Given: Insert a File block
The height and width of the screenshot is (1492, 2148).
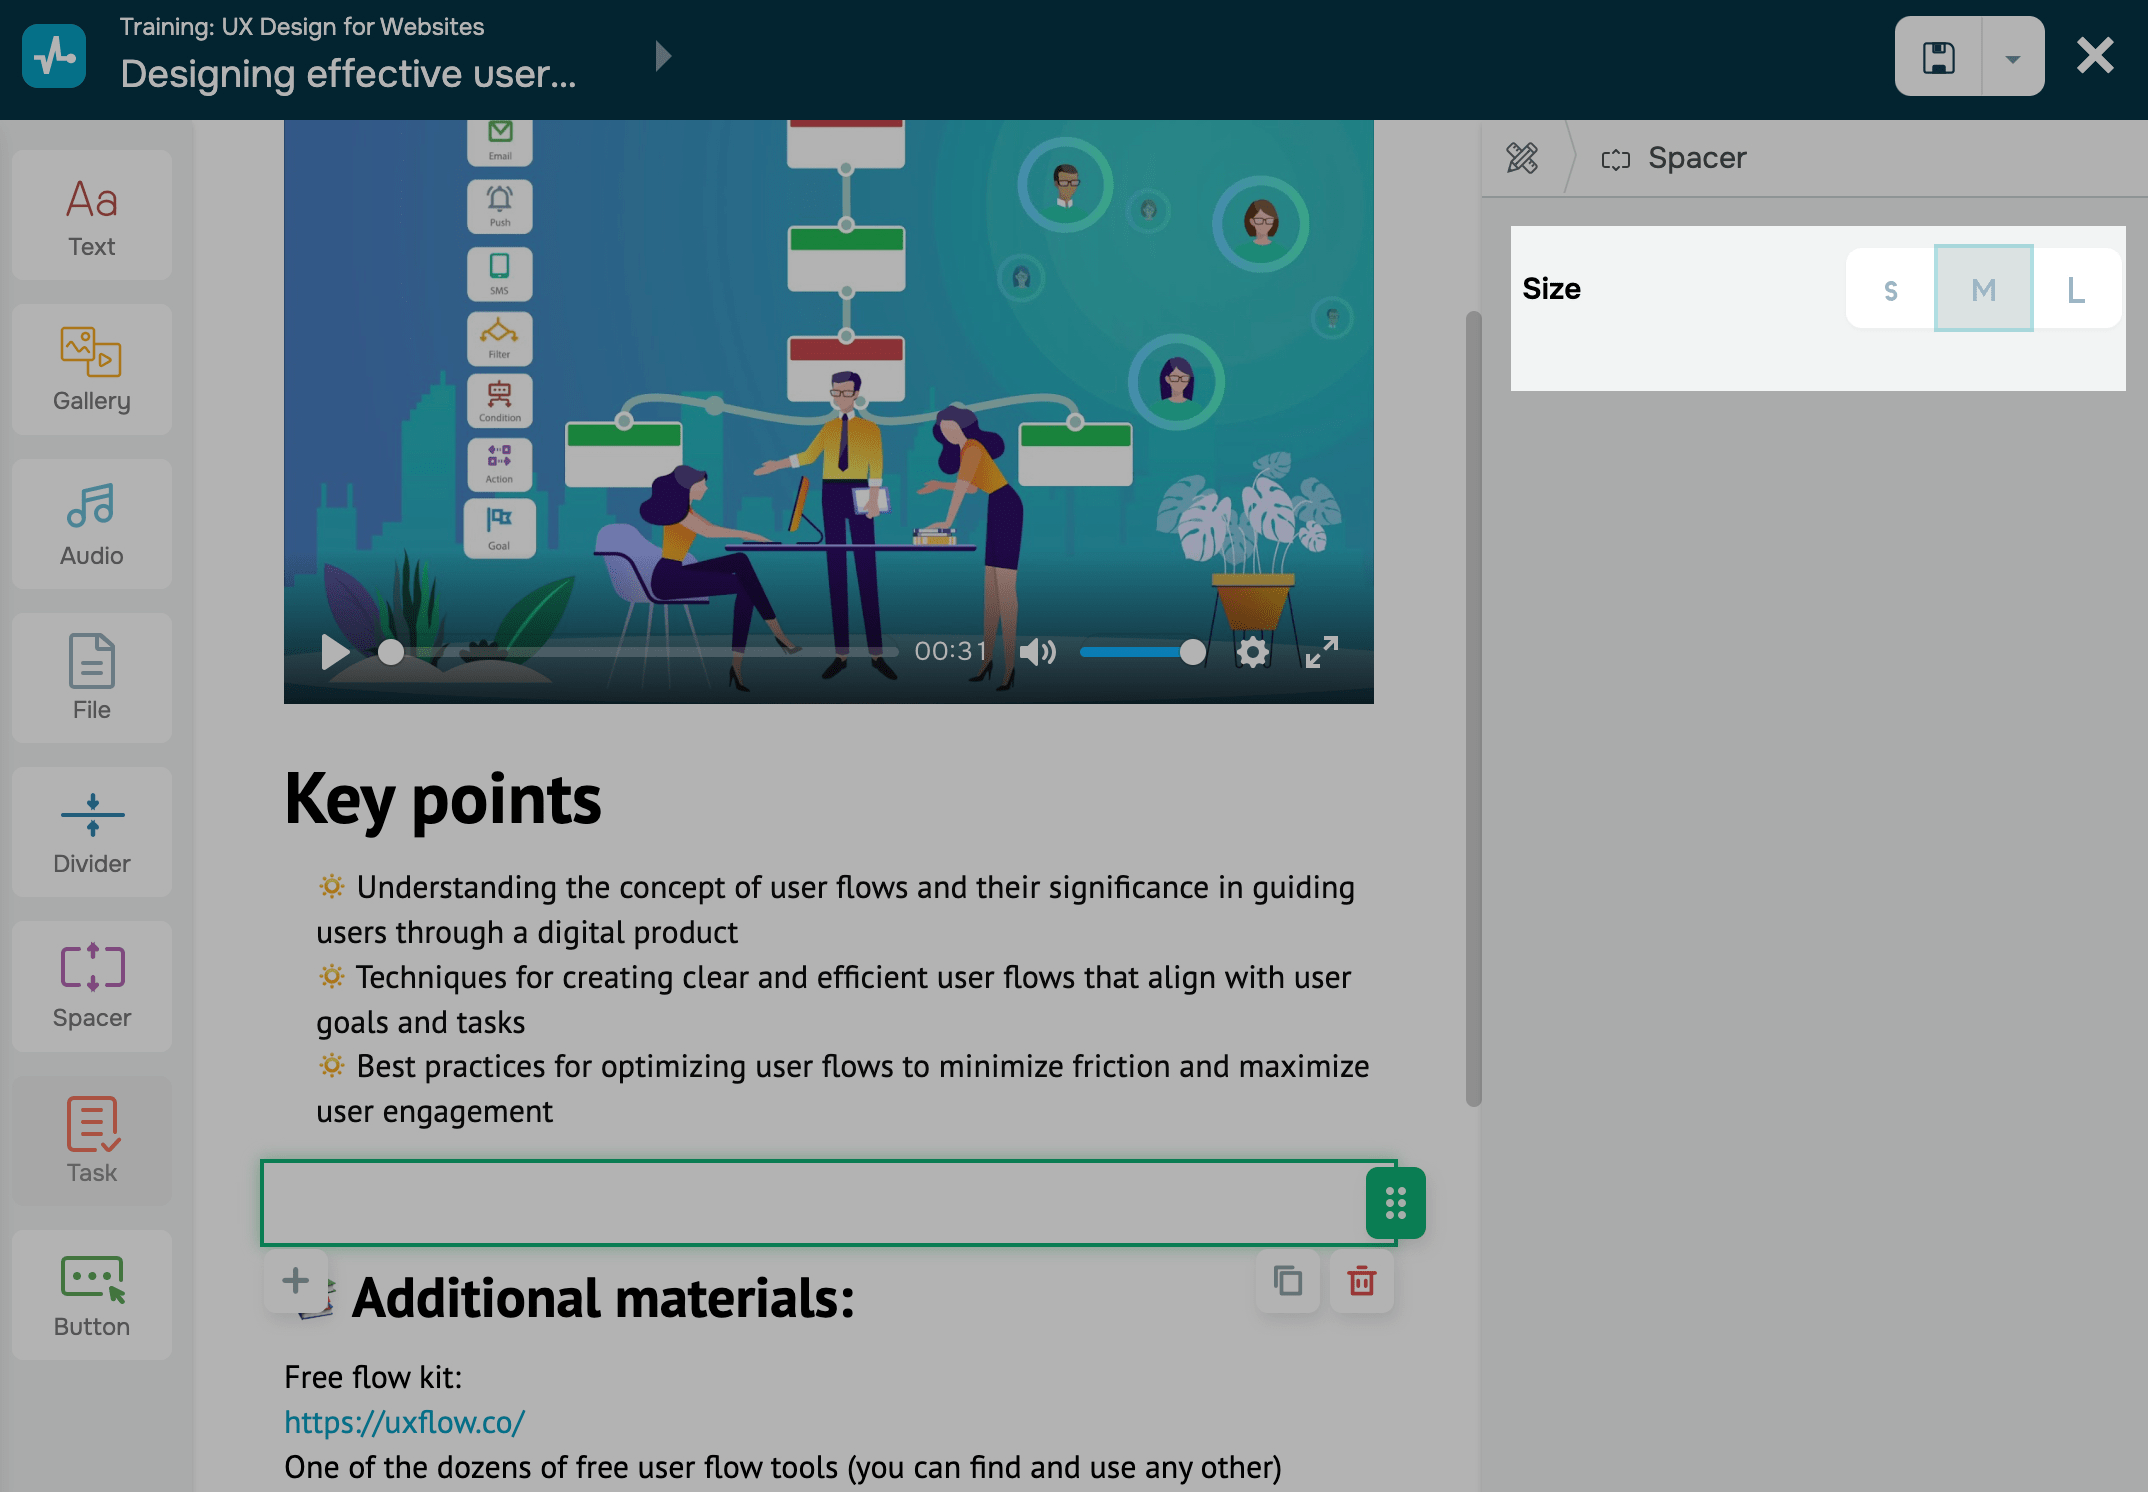Looking at the screenshot, I should pos(92,678).
